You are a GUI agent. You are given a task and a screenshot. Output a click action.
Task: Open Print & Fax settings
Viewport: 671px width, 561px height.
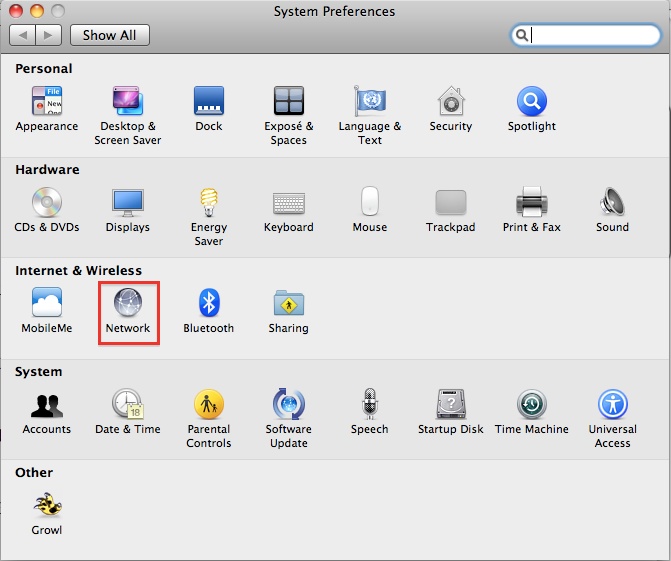click(x=531, y=202)
